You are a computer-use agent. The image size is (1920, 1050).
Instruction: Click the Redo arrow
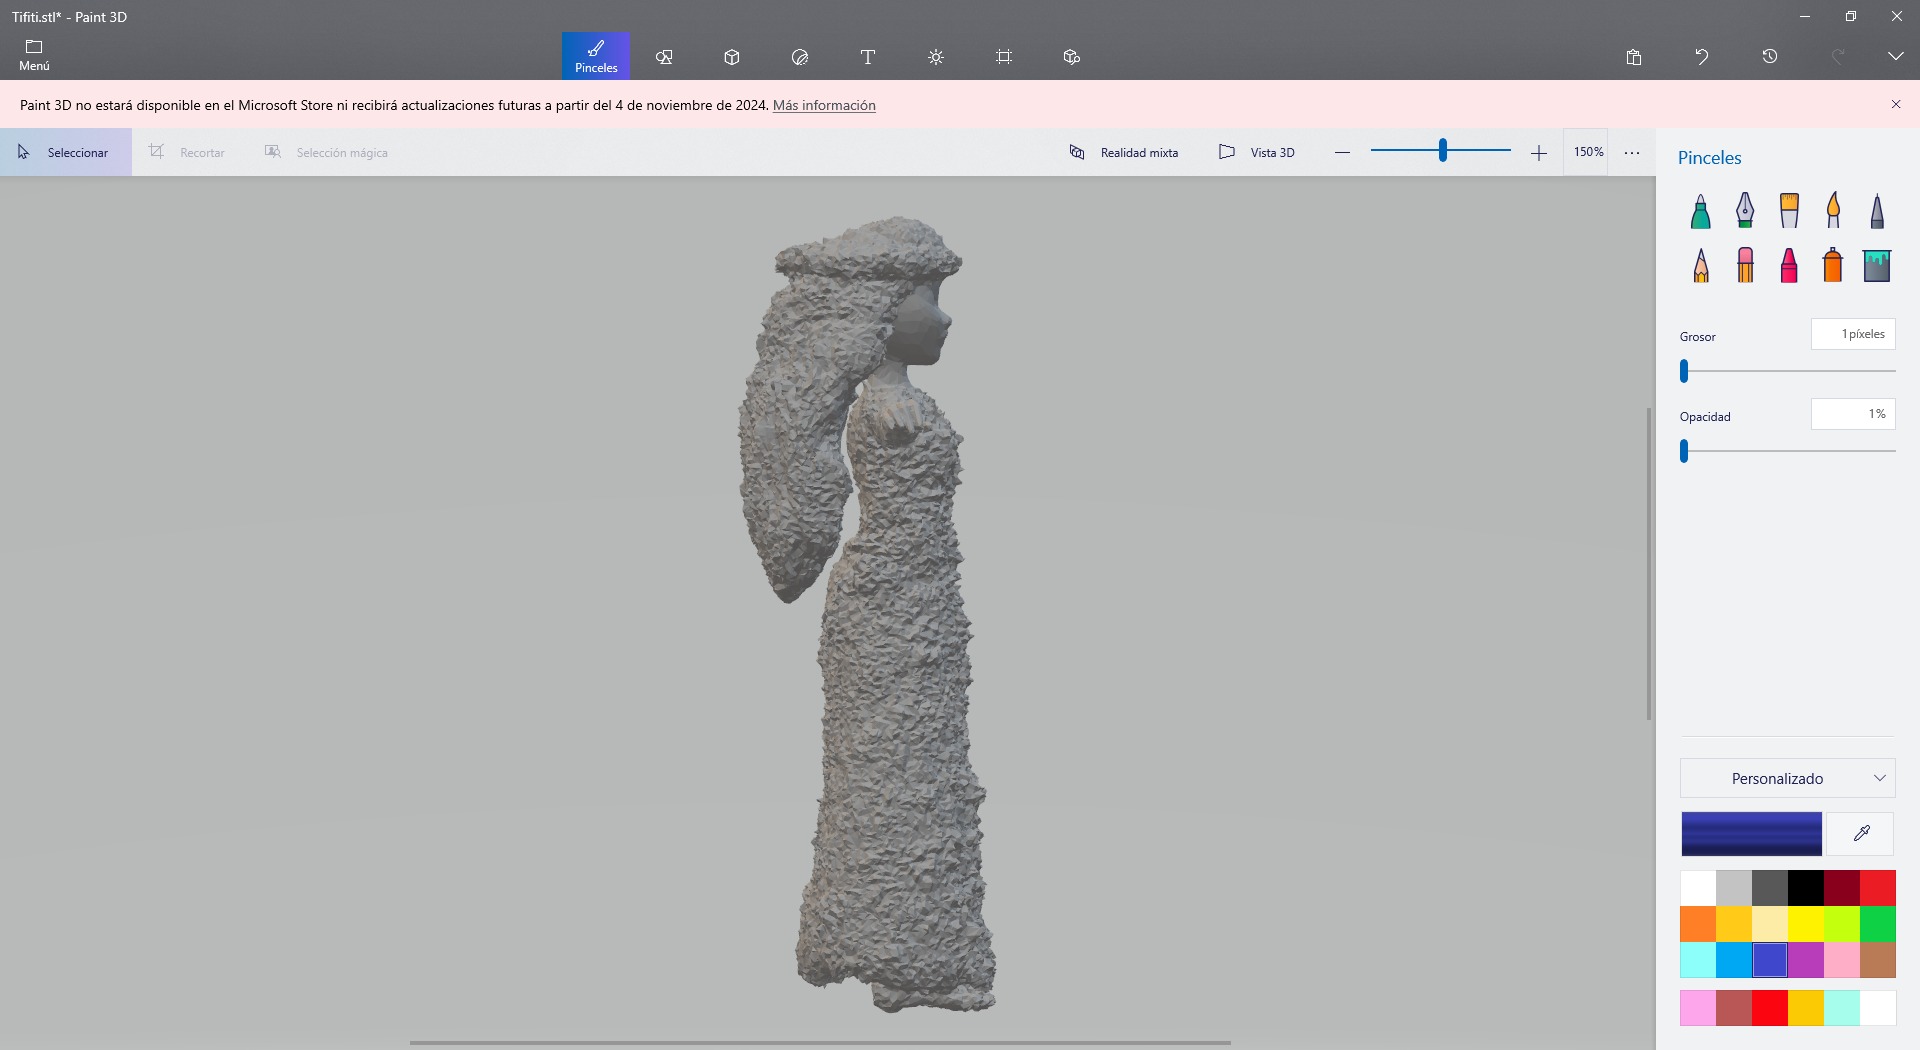pos(1838,57)
